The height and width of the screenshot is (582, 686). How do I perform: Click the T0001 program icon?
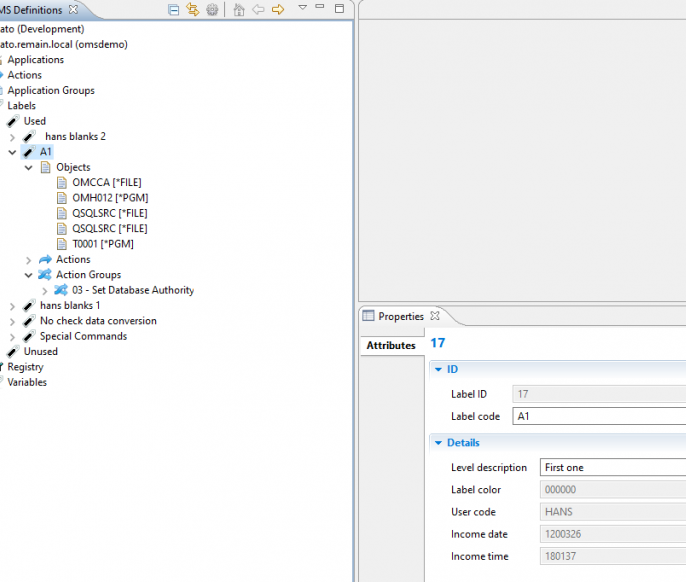[62, 244]
